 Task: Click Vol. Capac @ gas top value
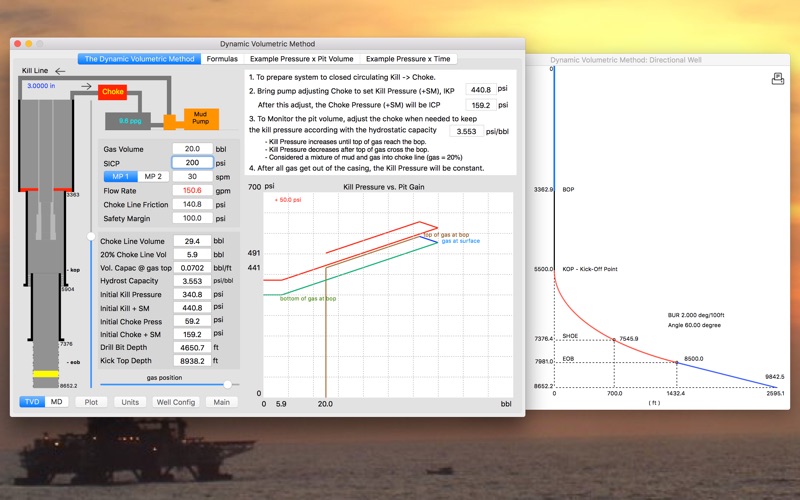192,267
